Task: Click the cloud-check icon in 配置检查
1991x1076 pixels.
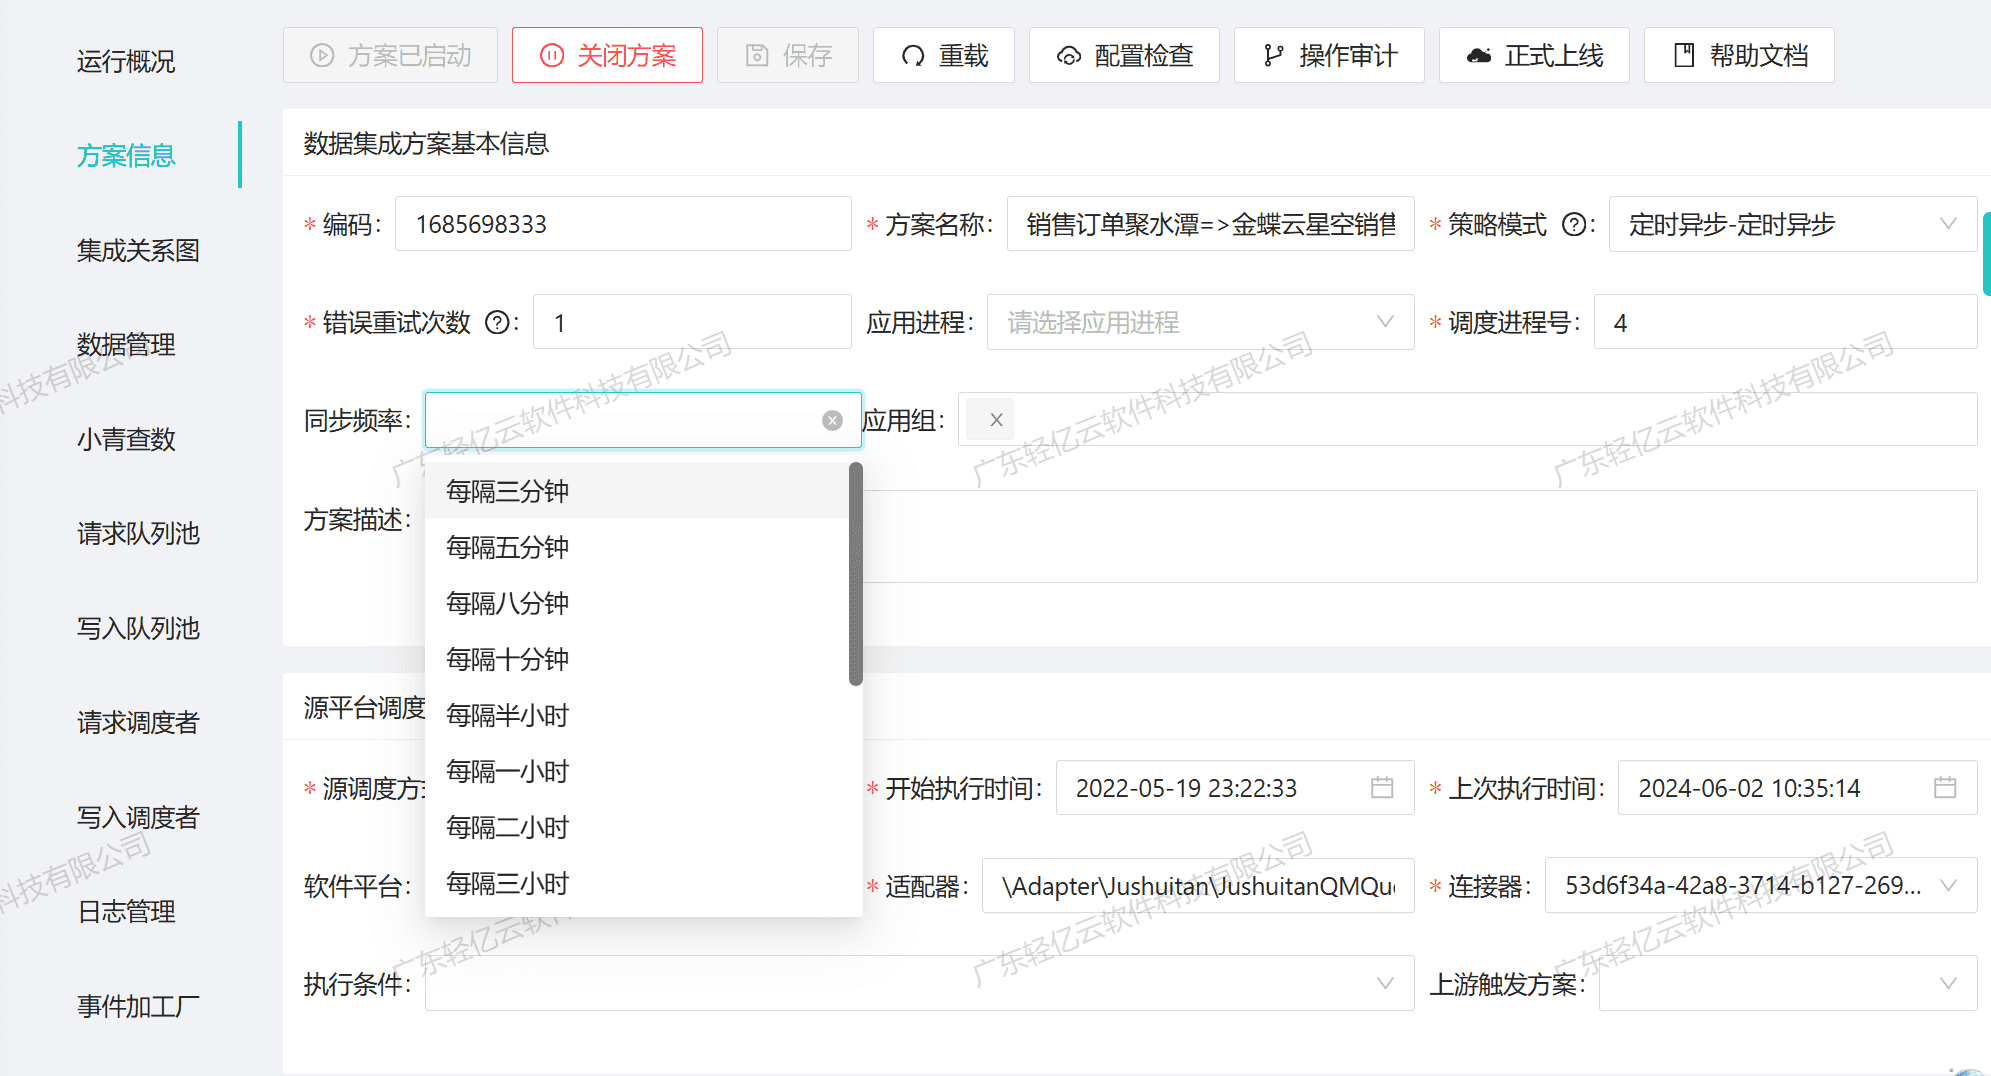Action: click(1069, 56)
